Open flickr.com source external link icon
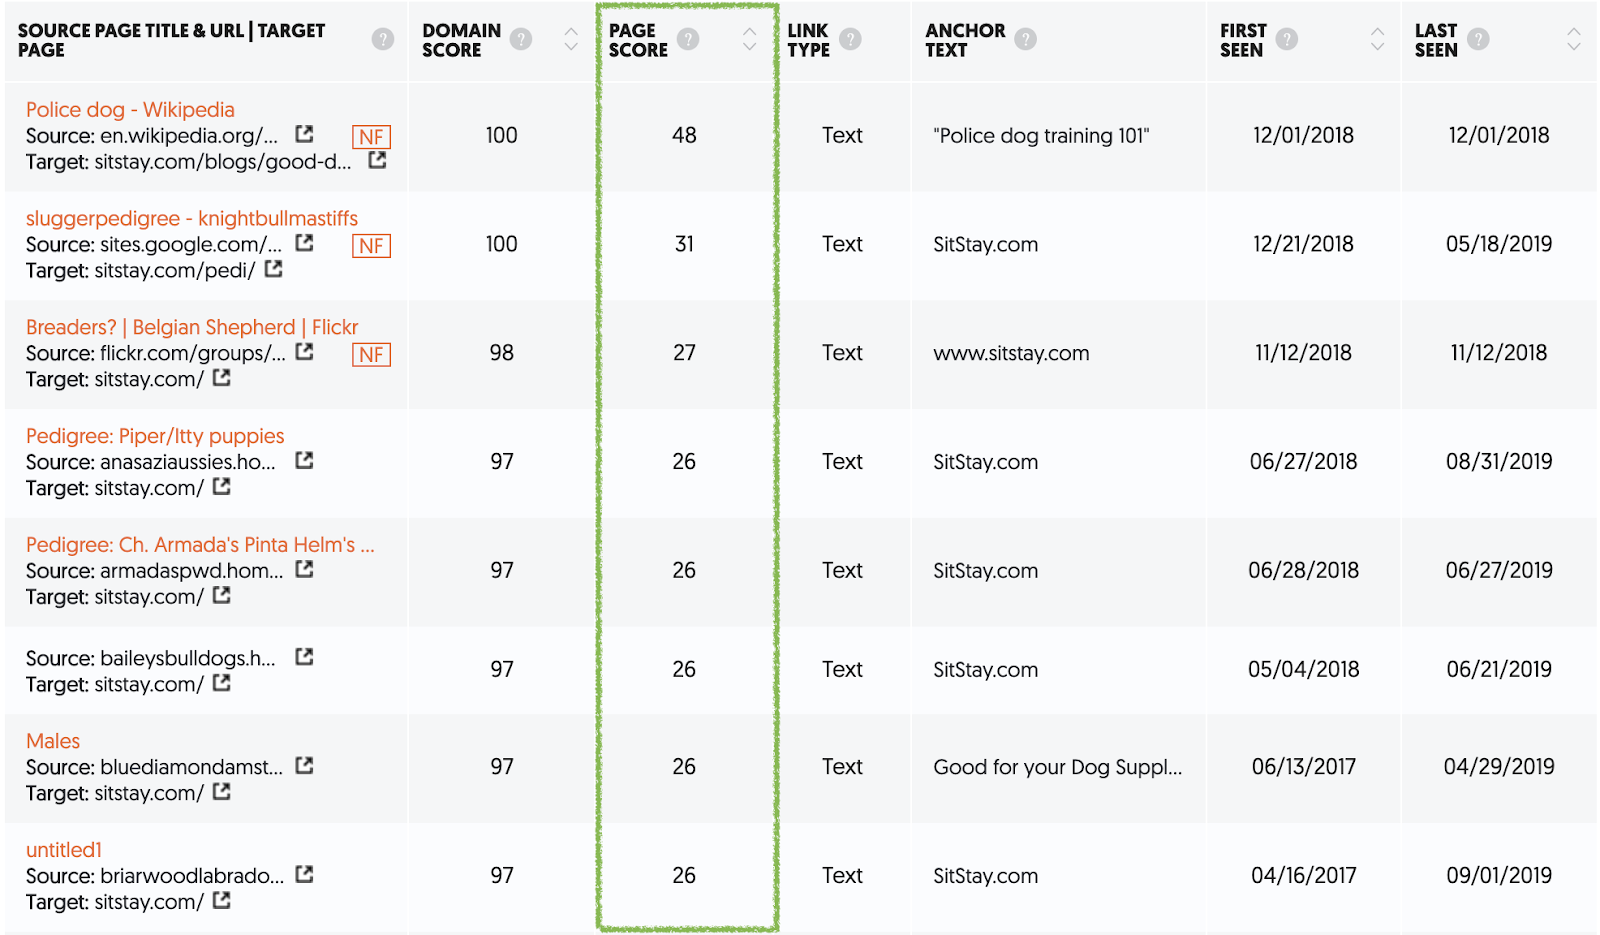1600x935 pixels. coord(304,352)
